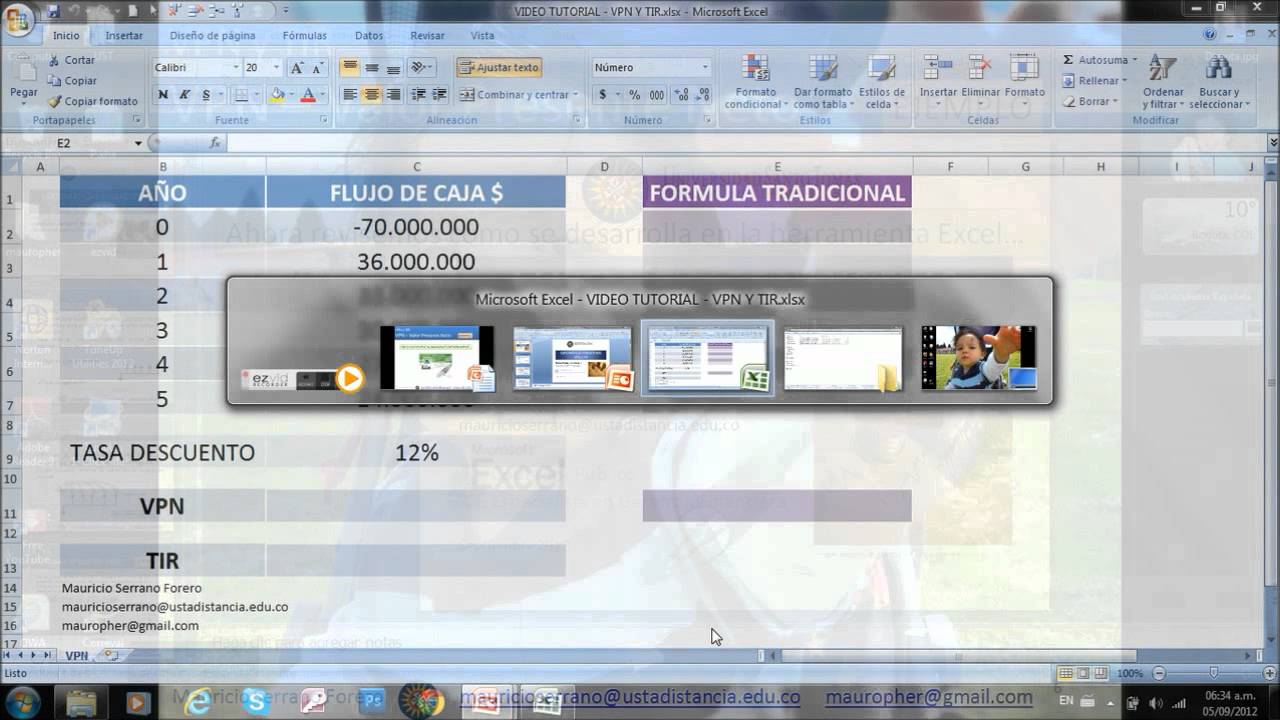Toggle top vertical alignment
1280x720 pixels.
(350, 68)
